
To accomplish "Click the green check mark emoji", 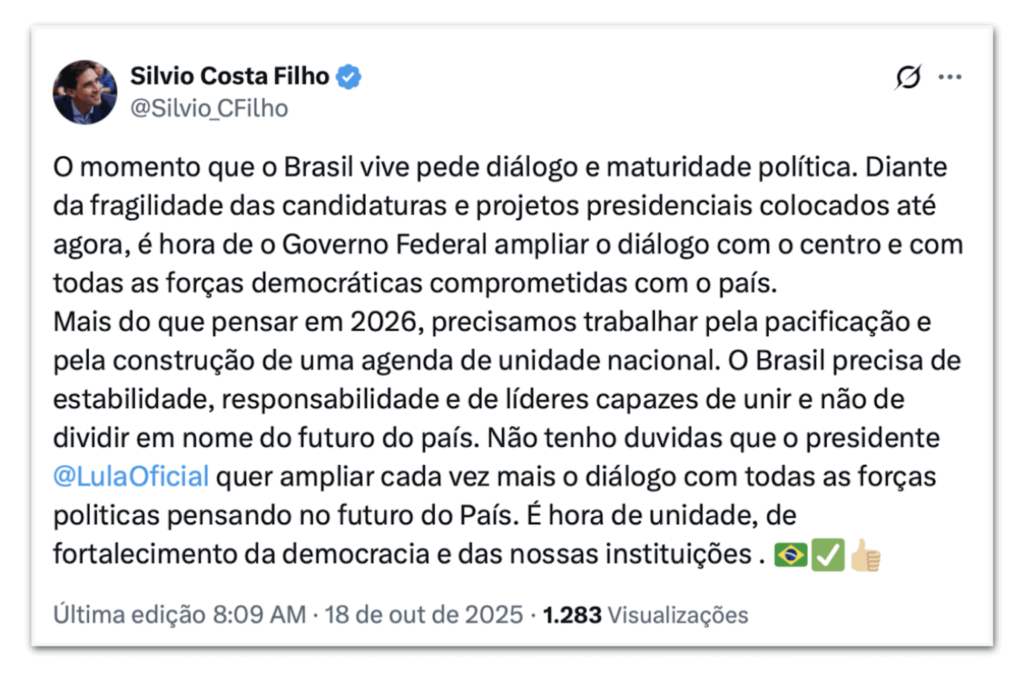I will 828,554.
